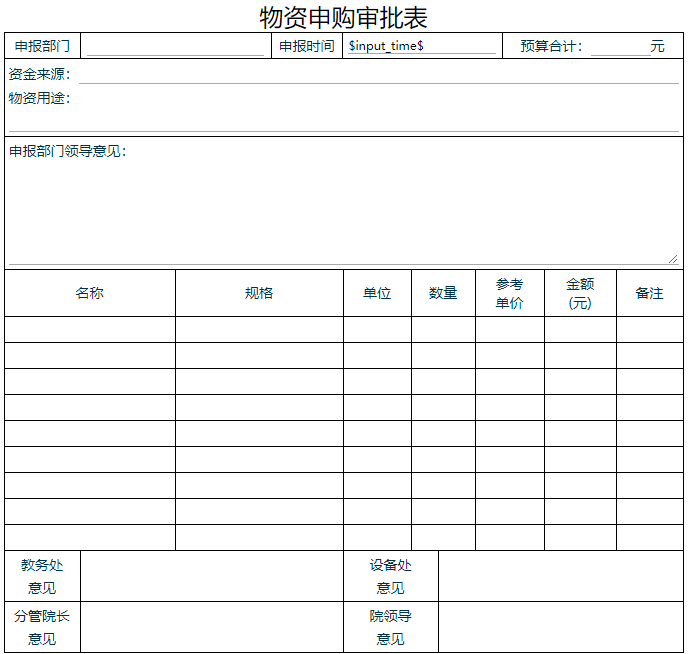Select the 申报时间 field showing $input_time$
The height and width of the screenshot is (654, 689).
pos(421,46)
